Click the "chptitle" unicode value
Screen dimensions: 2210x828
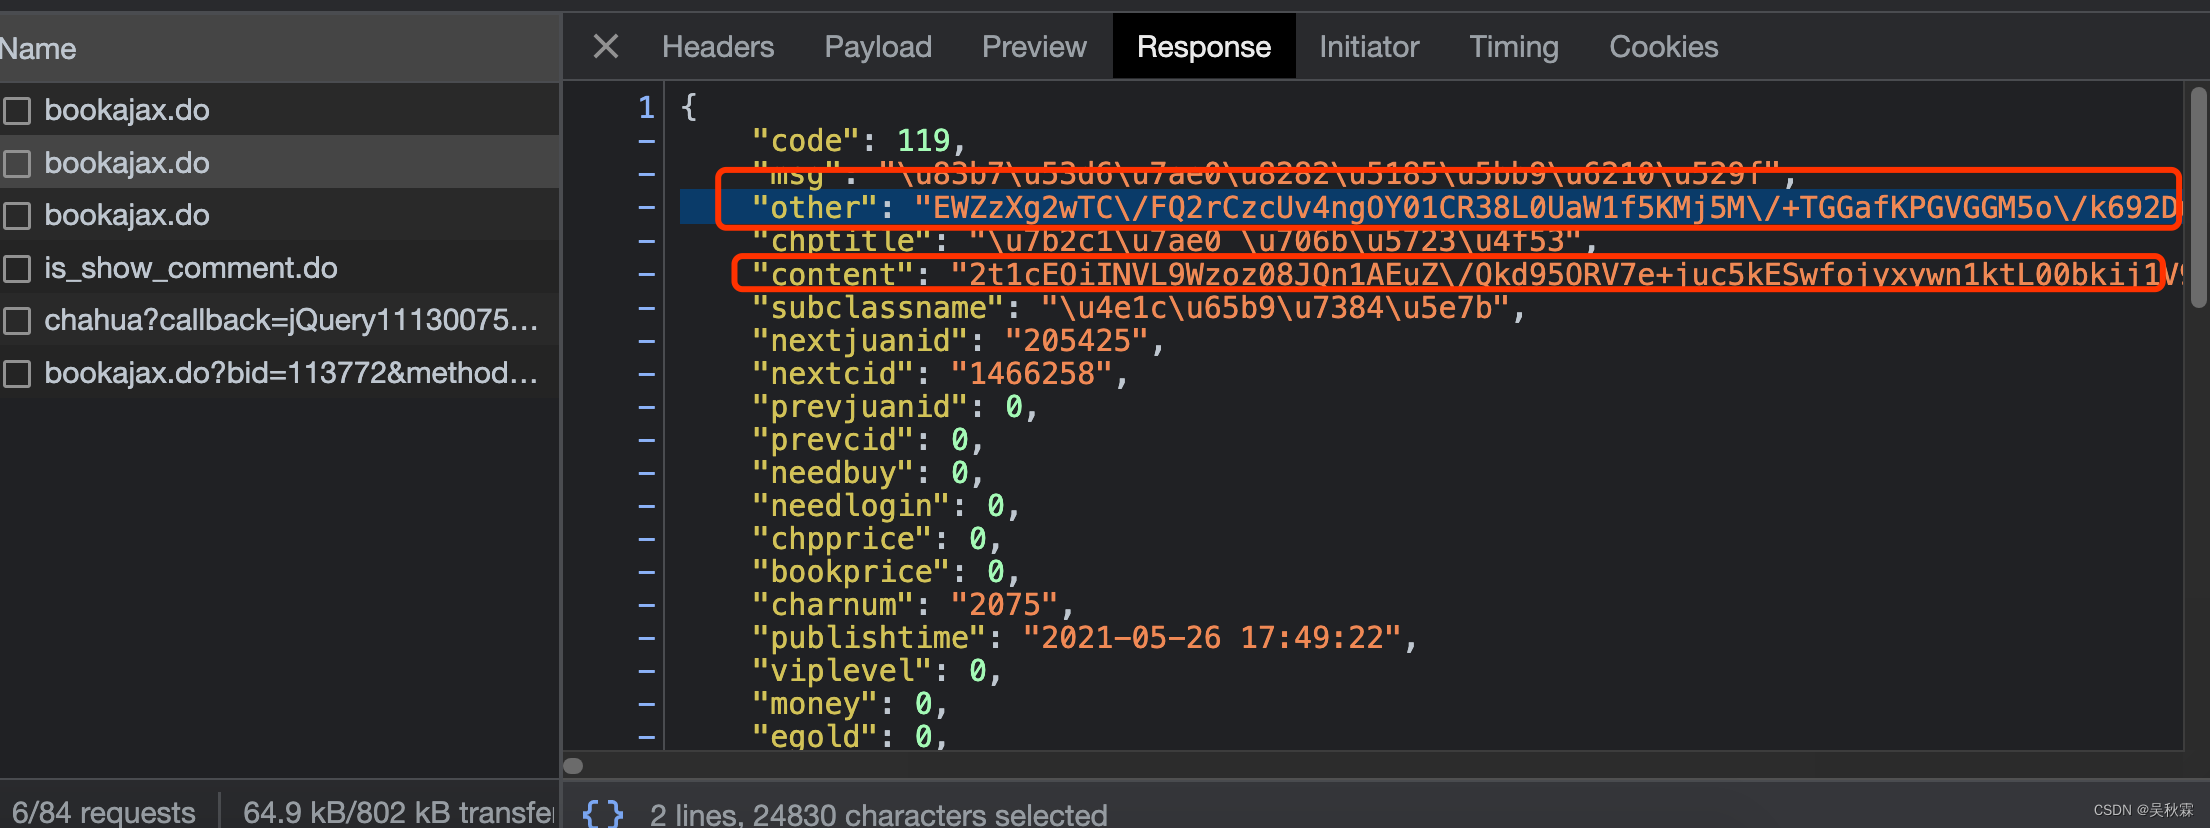click(1275, 241)
